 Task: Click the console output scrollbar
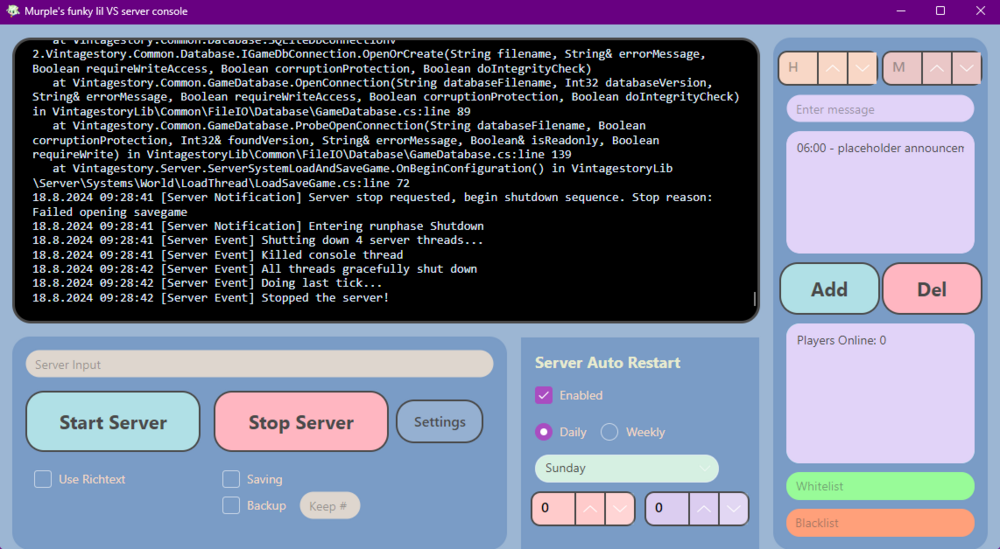(x=754, y=298)
